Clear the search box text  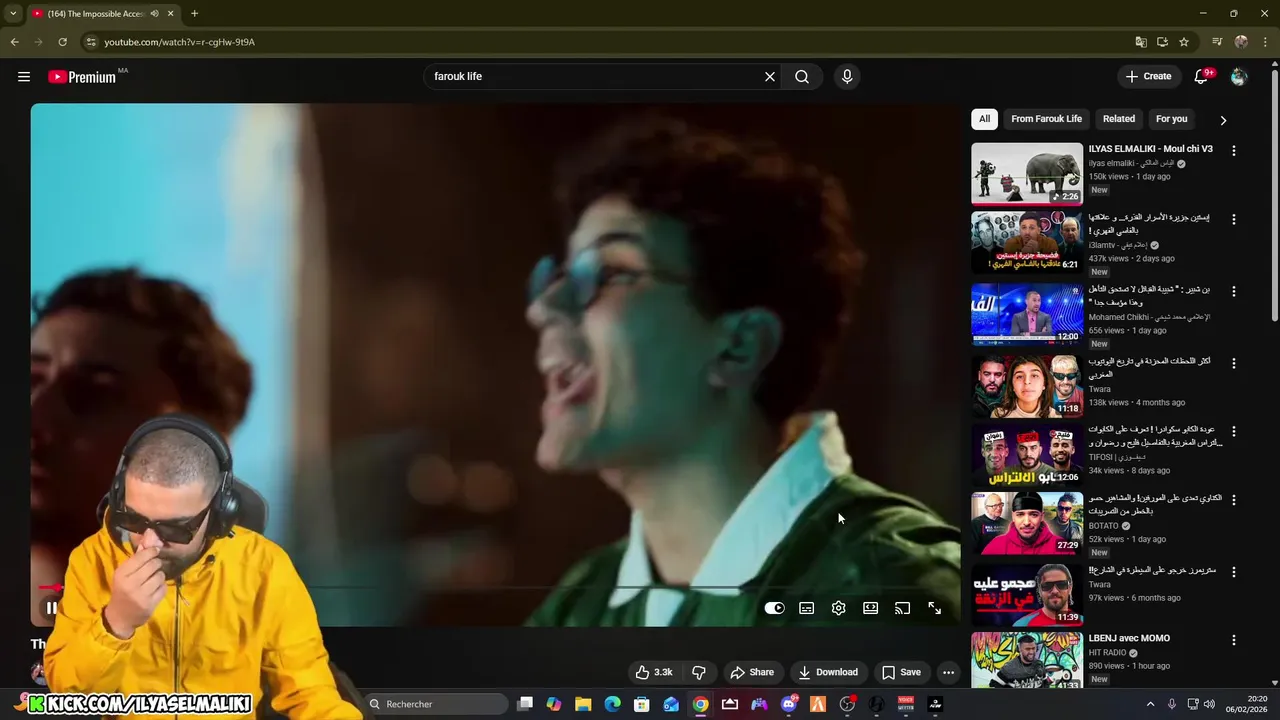coord(770,77)
